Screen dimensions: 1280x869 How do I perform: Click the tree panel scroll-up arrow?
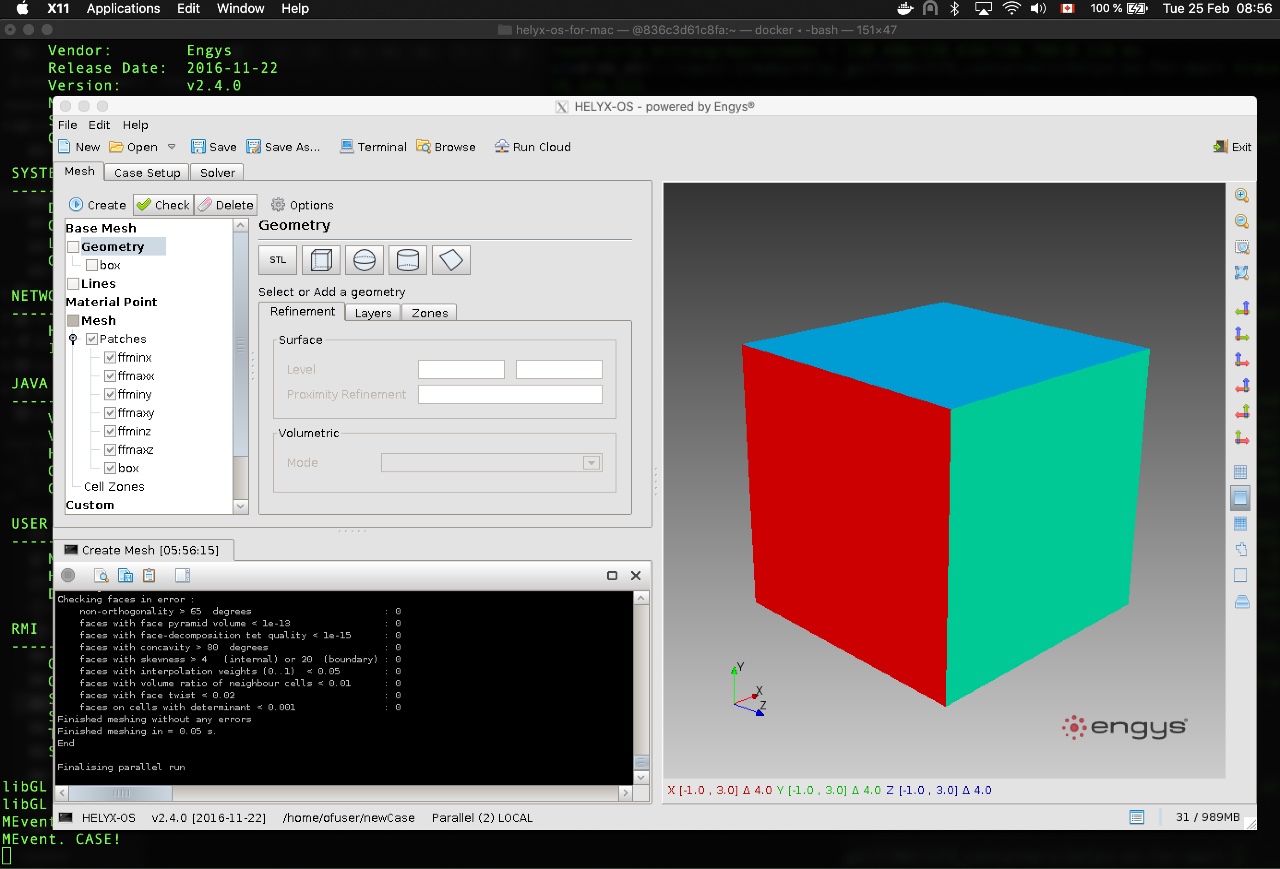(x=240, y=226)
